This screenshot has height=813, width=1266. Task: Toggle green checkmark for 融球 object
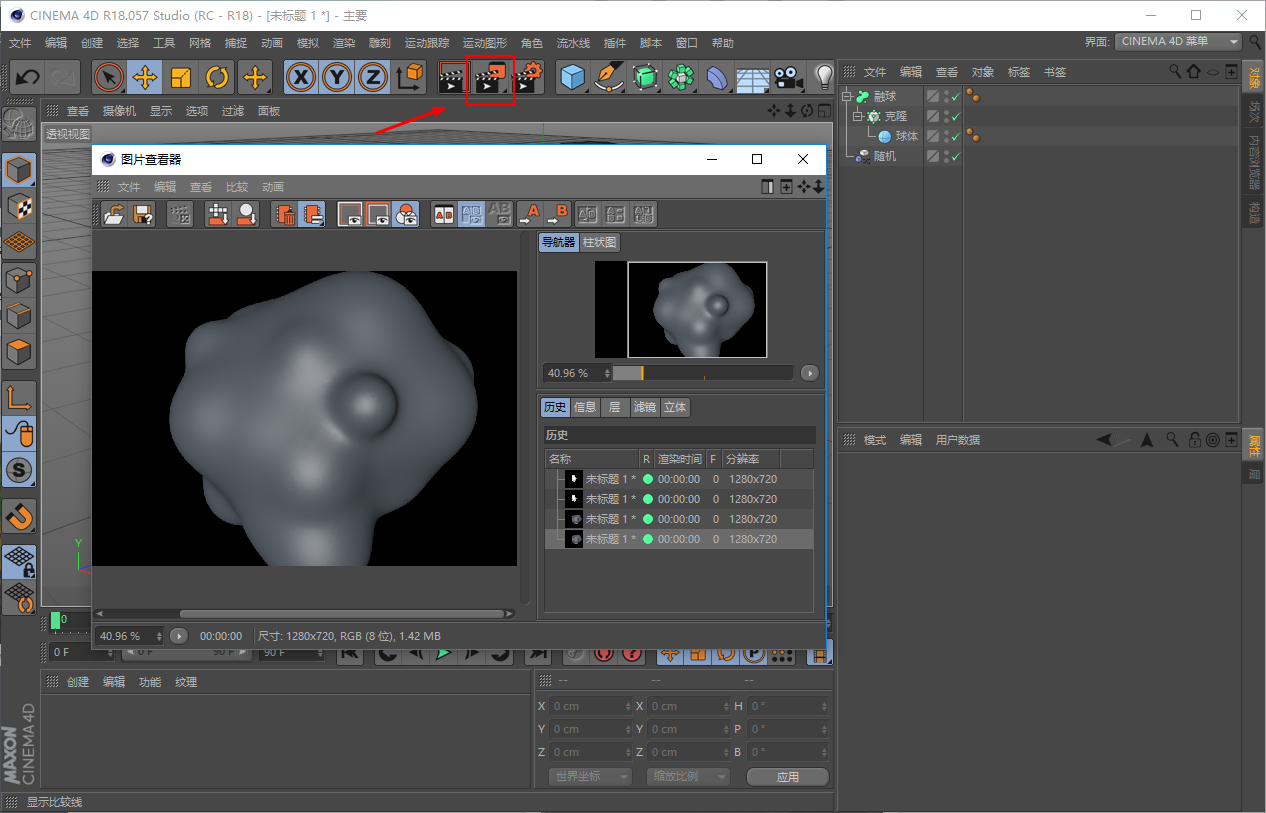956,97
